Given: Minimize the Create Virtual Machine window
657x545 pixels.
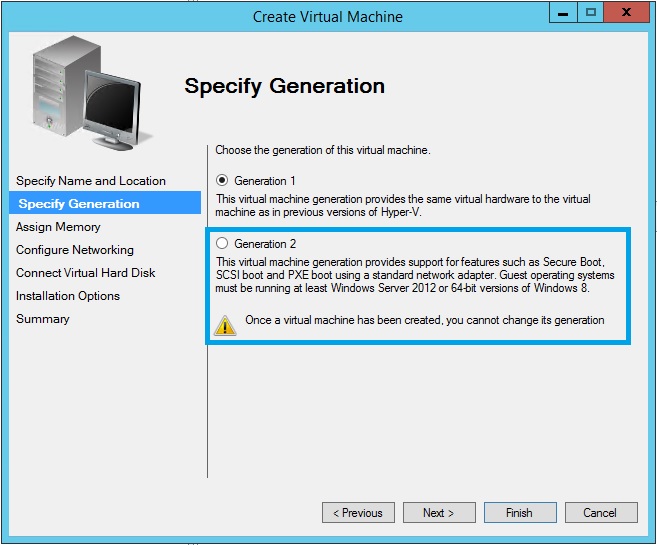Looking at the screenshot, I should click(563, 14).
